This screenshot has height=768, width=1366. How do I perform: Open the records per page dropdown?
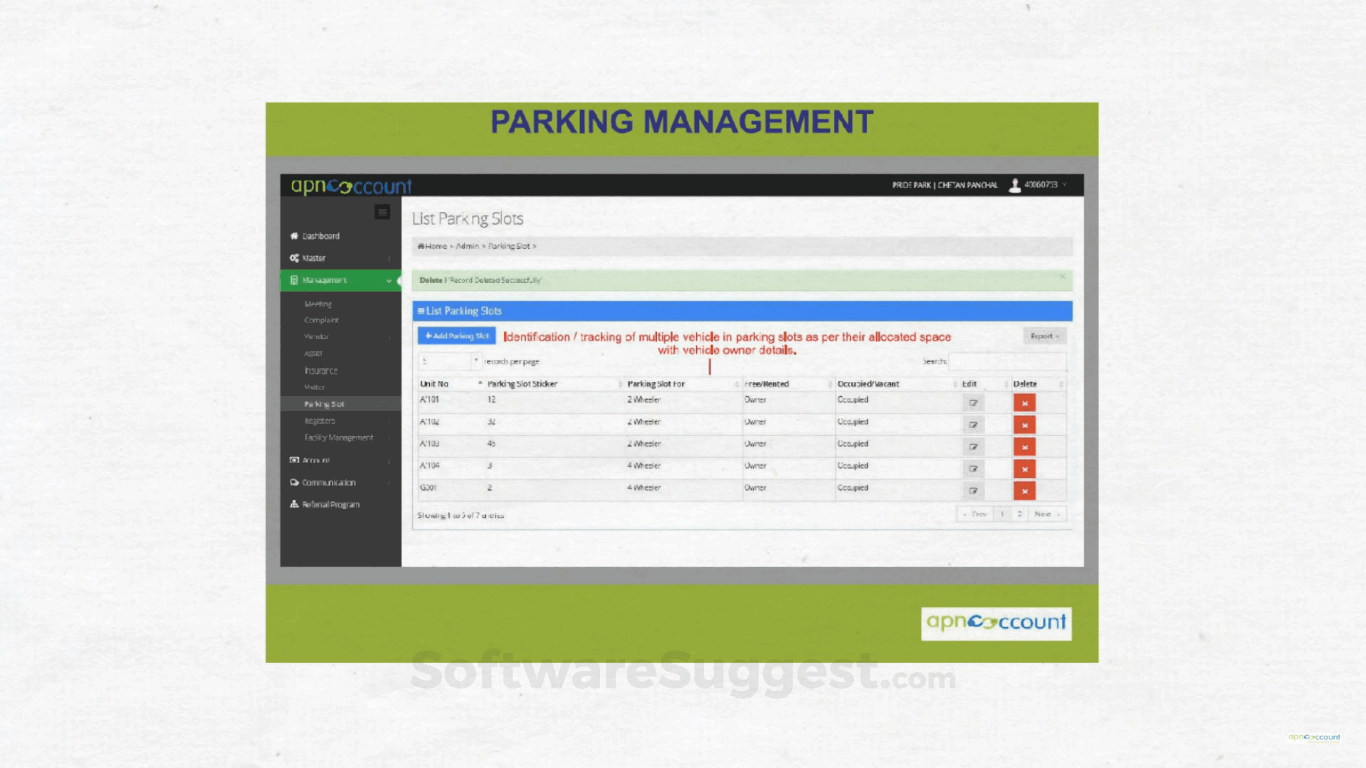449,361
